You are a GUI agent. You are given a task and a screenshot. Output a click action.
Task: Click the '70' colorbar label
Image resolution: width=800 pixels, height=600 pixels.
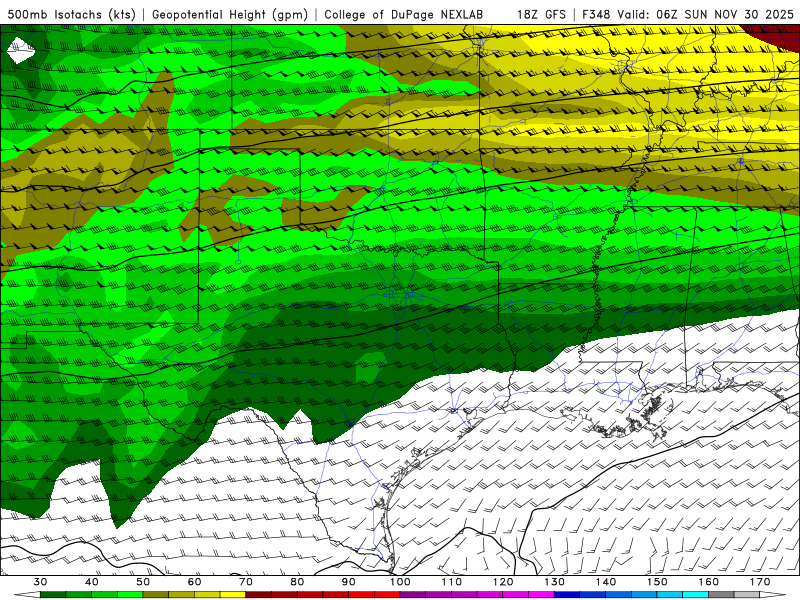click(246, 582)
